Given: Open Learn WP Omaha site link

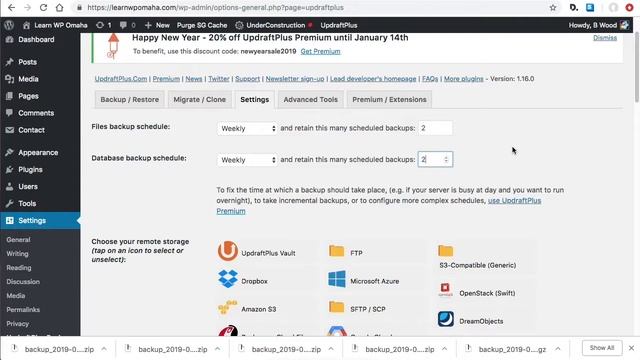Looking at the screenshot, I should point(55,25).
